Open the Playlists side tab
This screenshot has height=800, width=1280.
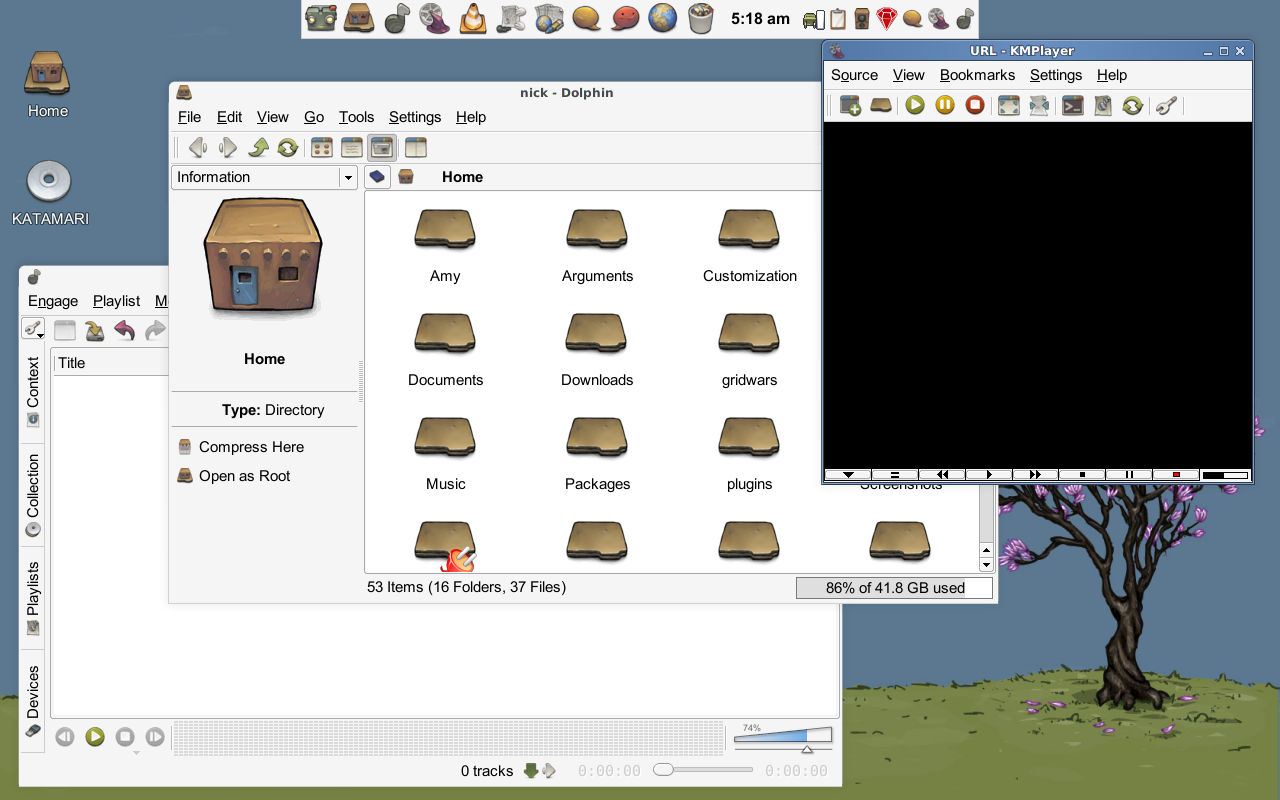33,598
